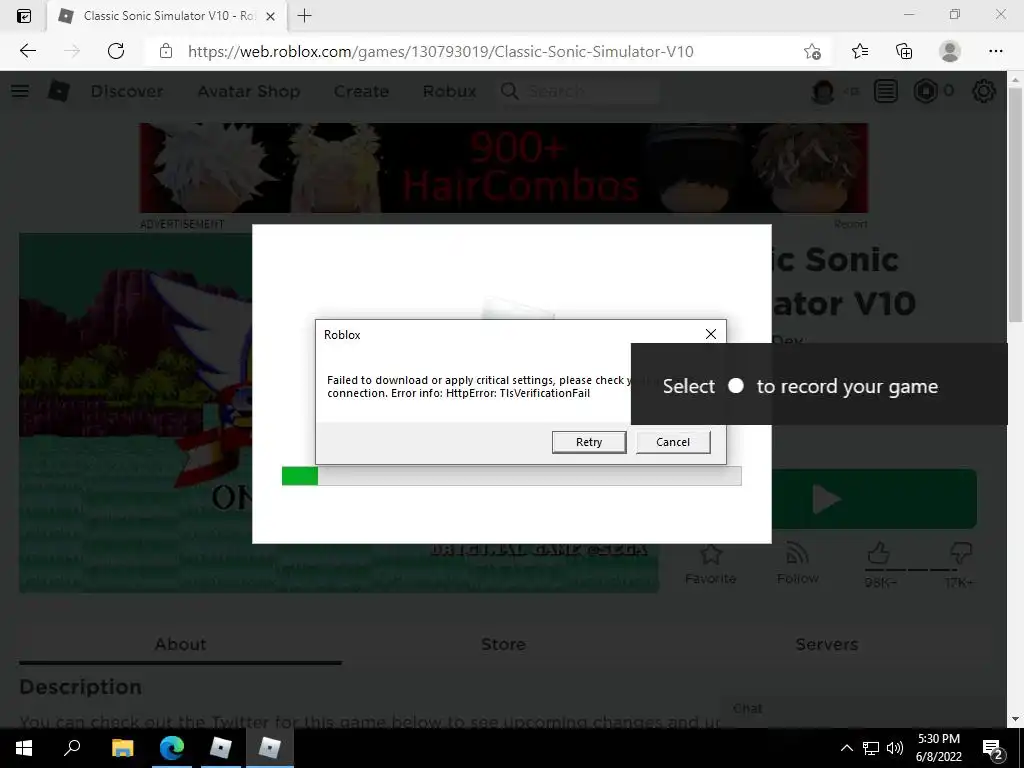Refresh the page with reload icon
Image resolution: width=1024 pixels, height=768 pixels.
[x=116, y=51]
